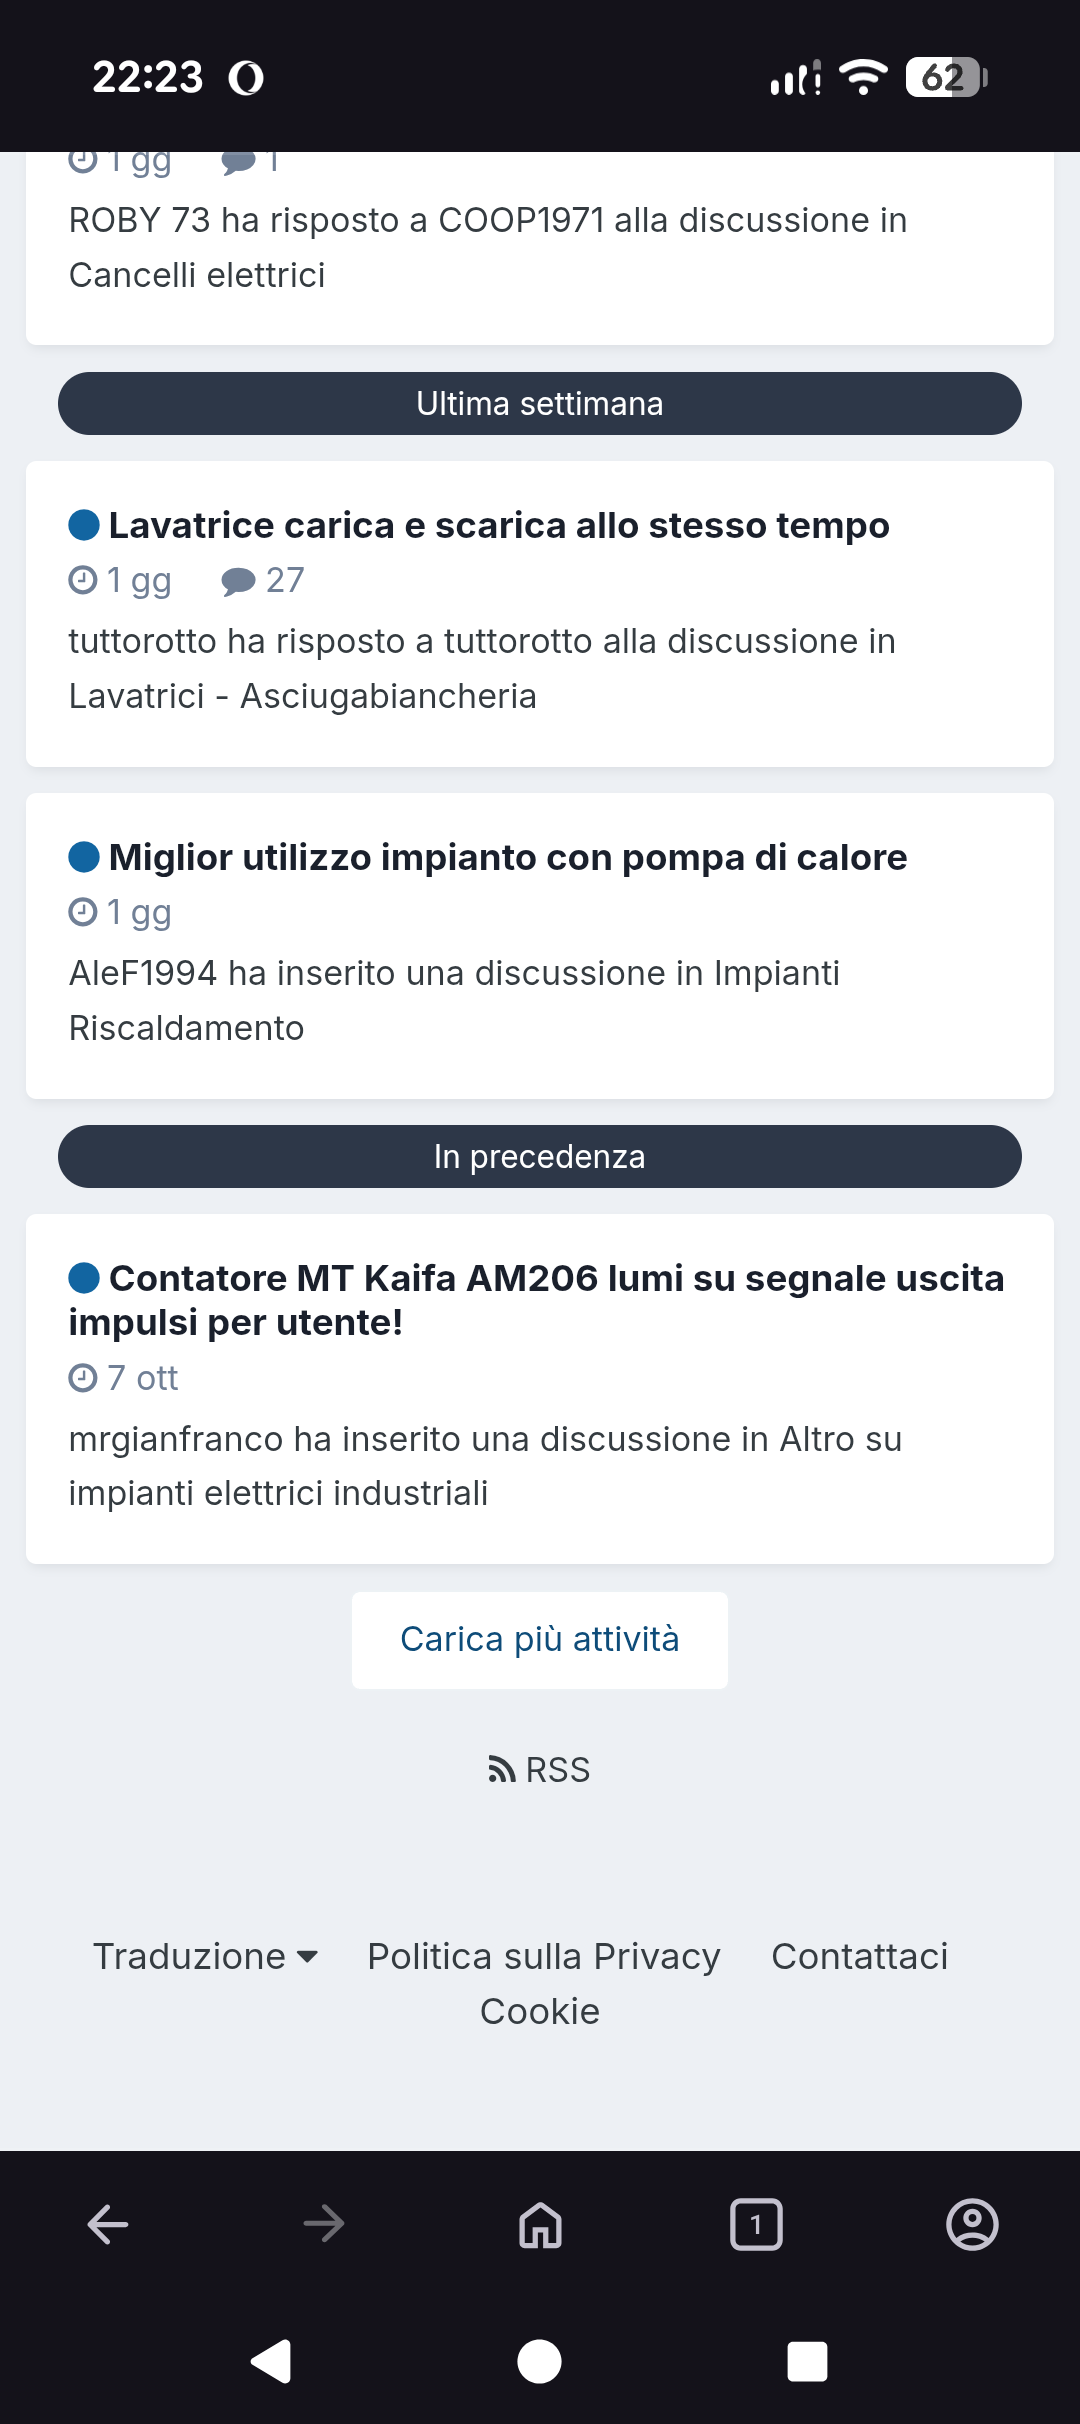Expand the Traduzione dropdown
Screen dimensions: 1080x2424
point(205,1956)
